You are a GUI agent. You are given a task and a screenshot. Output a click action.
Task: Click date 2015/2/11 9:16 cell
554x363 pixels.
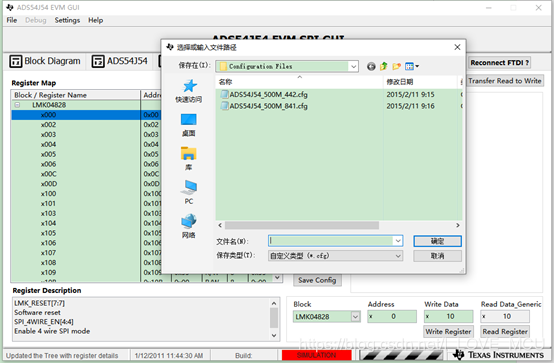point(411,106)
